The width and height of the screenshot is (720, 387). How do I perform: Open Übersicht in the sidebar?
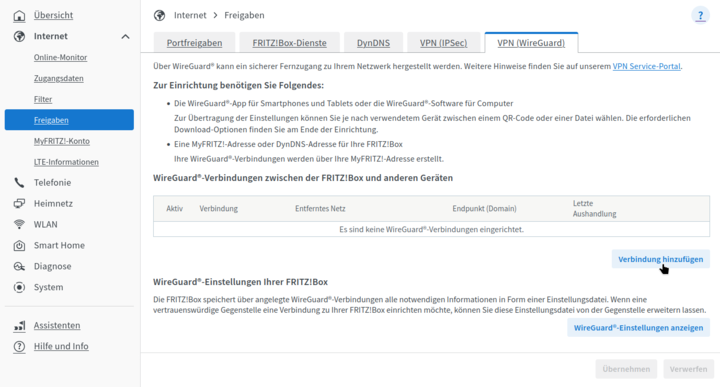pos(53,15)
